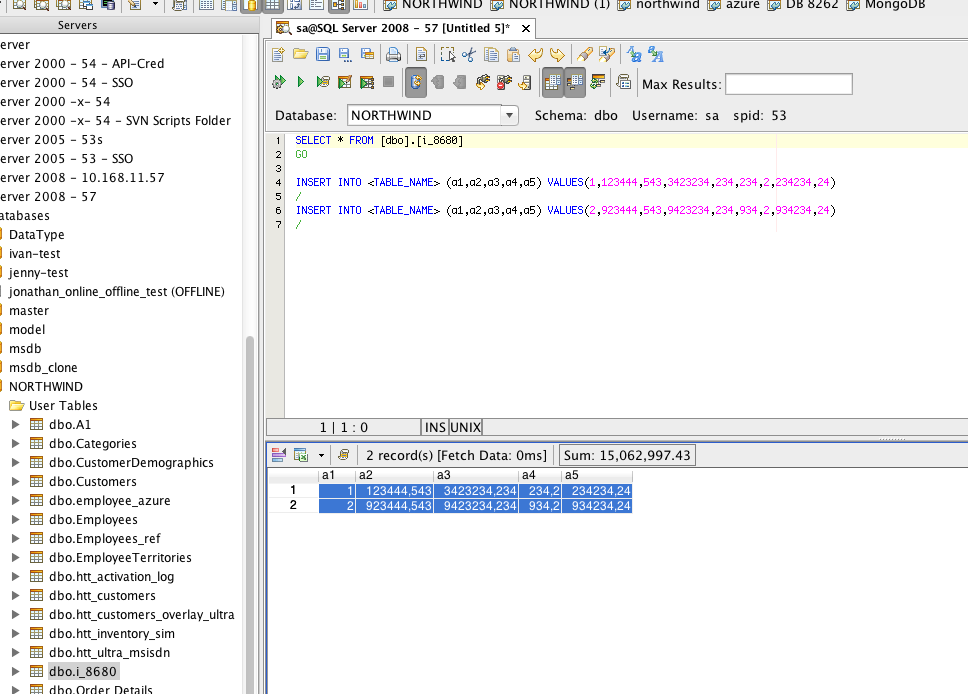Open the dropdown arrow in top toolbar
Image resolution: width=968 pixels, height=694 pixels.
[x=155, y=5]
